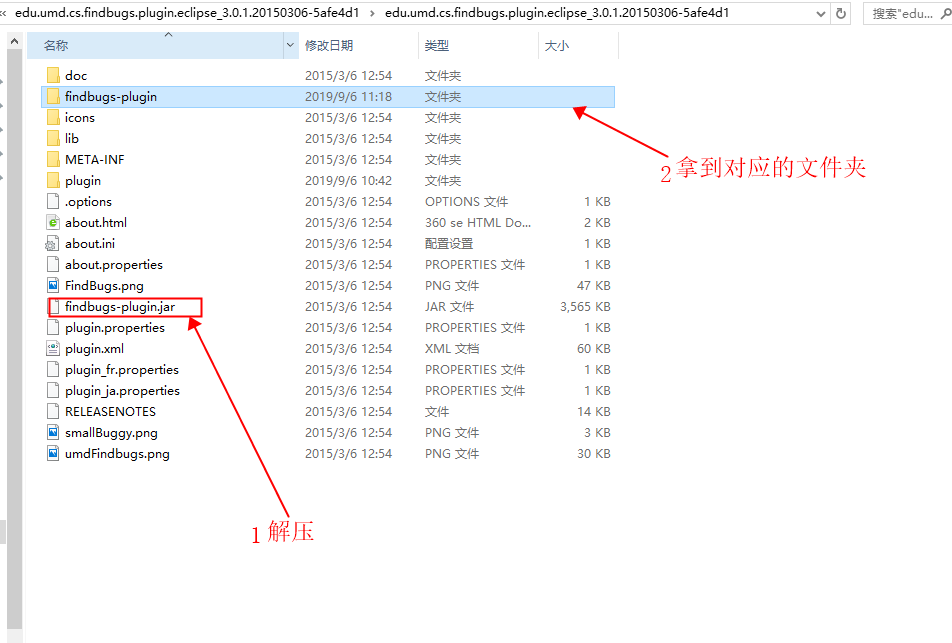Select the META-INF folder icon

(53, 160)
